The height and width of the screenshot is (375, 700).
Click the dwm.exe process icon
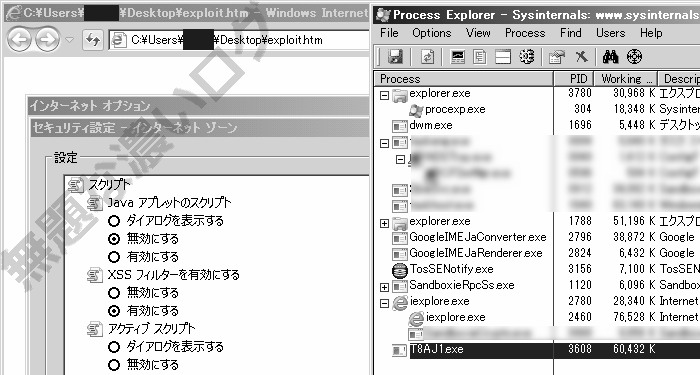coord(400,126)
